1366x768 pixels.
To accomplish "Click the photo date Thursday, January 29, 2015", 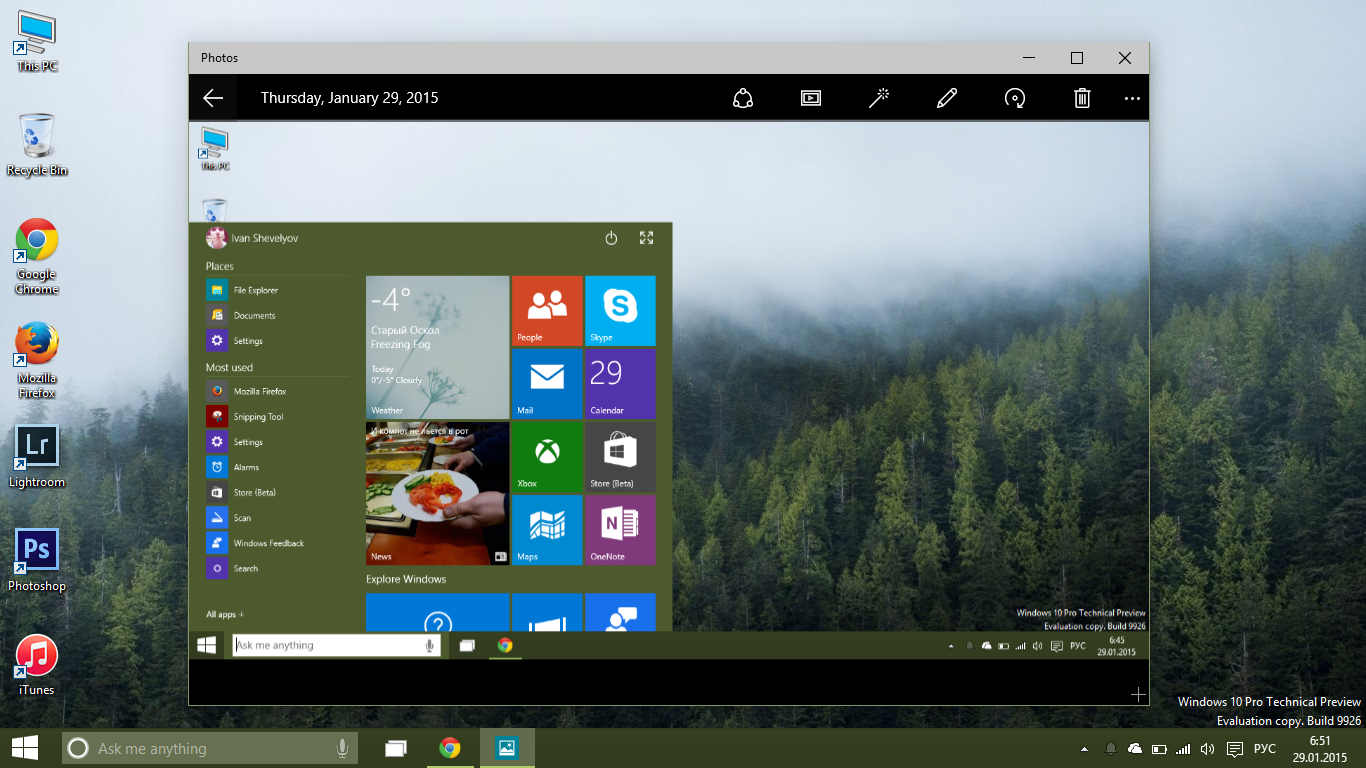I will (350, 98).
